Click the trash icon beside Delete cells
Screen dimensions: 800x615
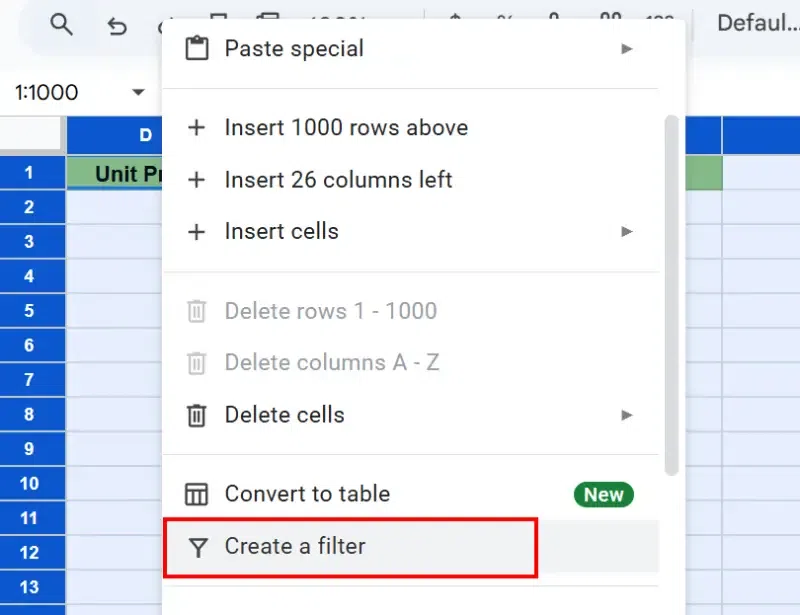click(x=197, y=415)
